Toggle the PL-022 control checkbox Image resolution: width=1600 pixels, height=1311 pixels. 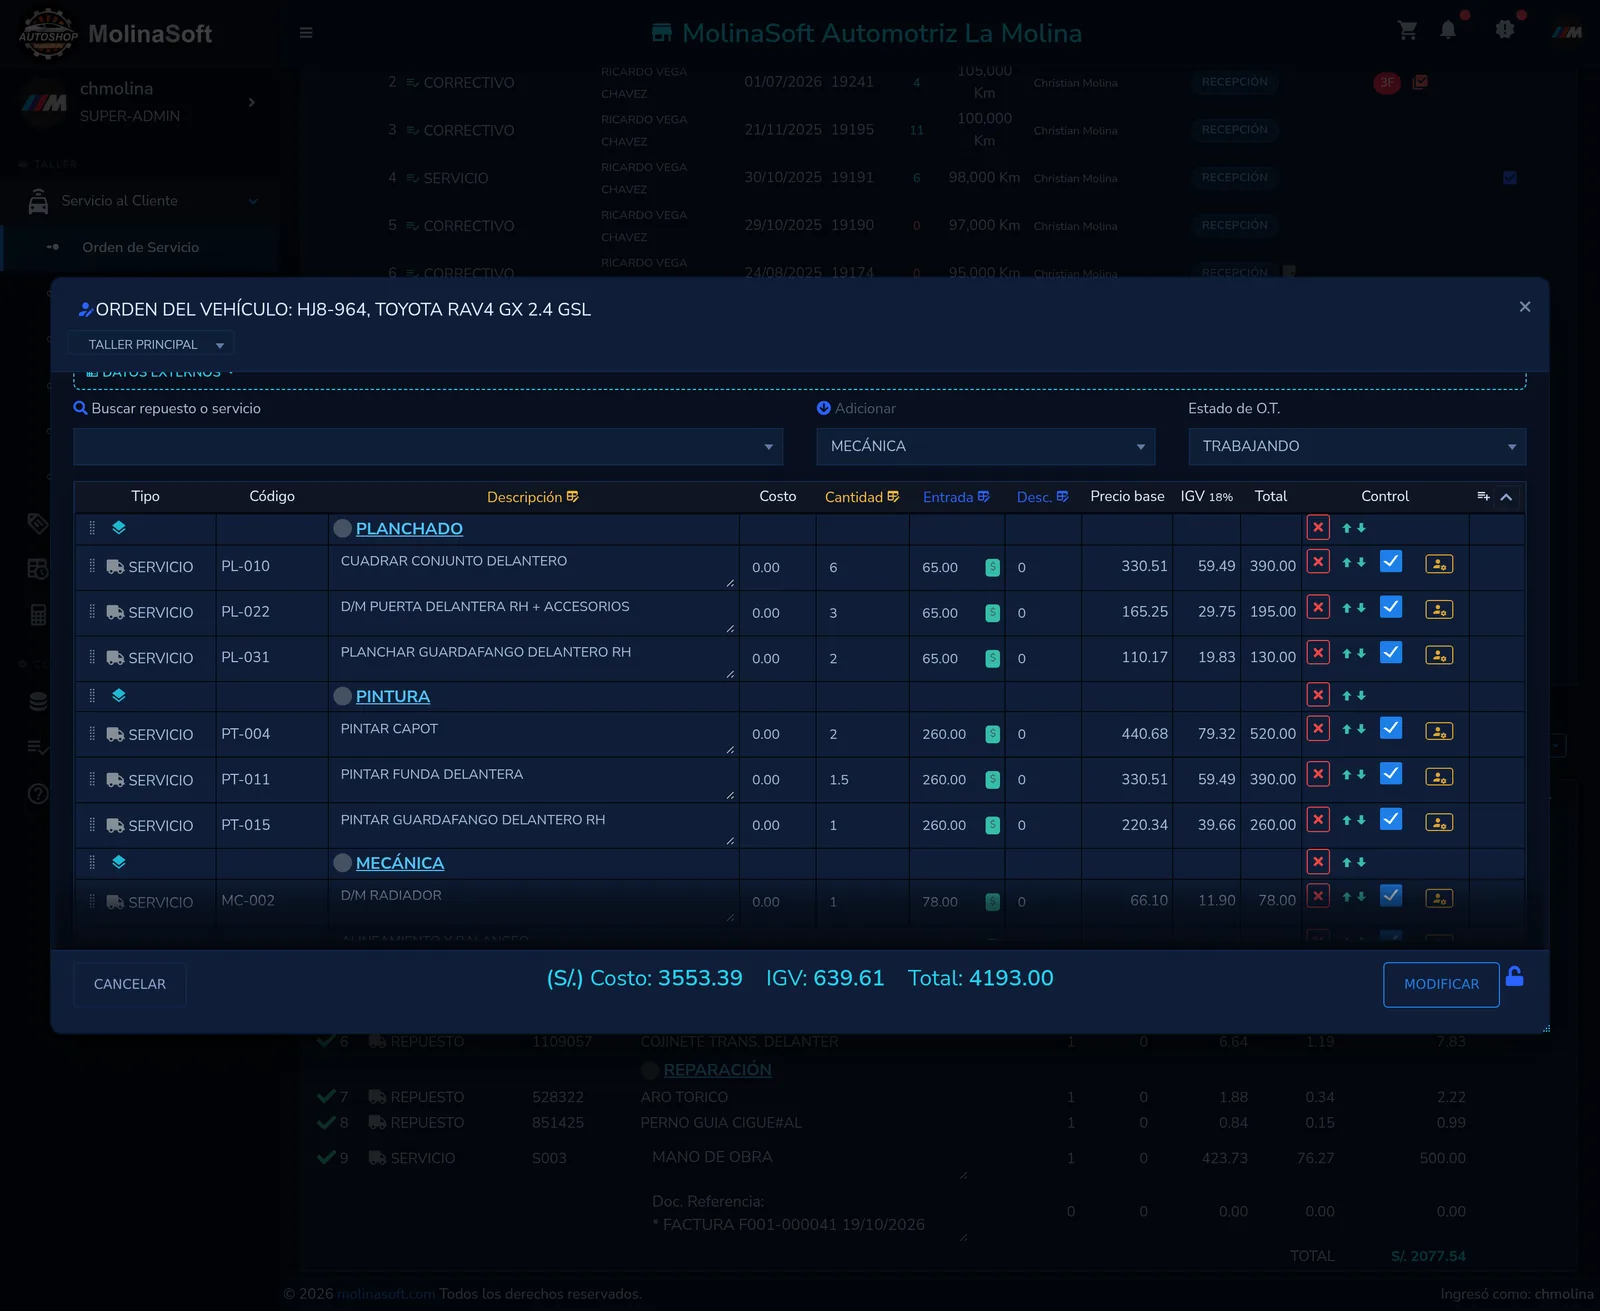[1391, 607]
